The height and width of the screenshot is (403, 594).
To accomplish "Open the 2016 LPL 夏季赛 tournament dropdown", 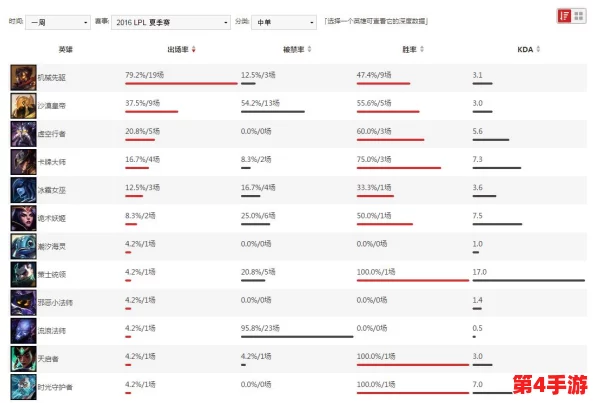I will point(170,22).
